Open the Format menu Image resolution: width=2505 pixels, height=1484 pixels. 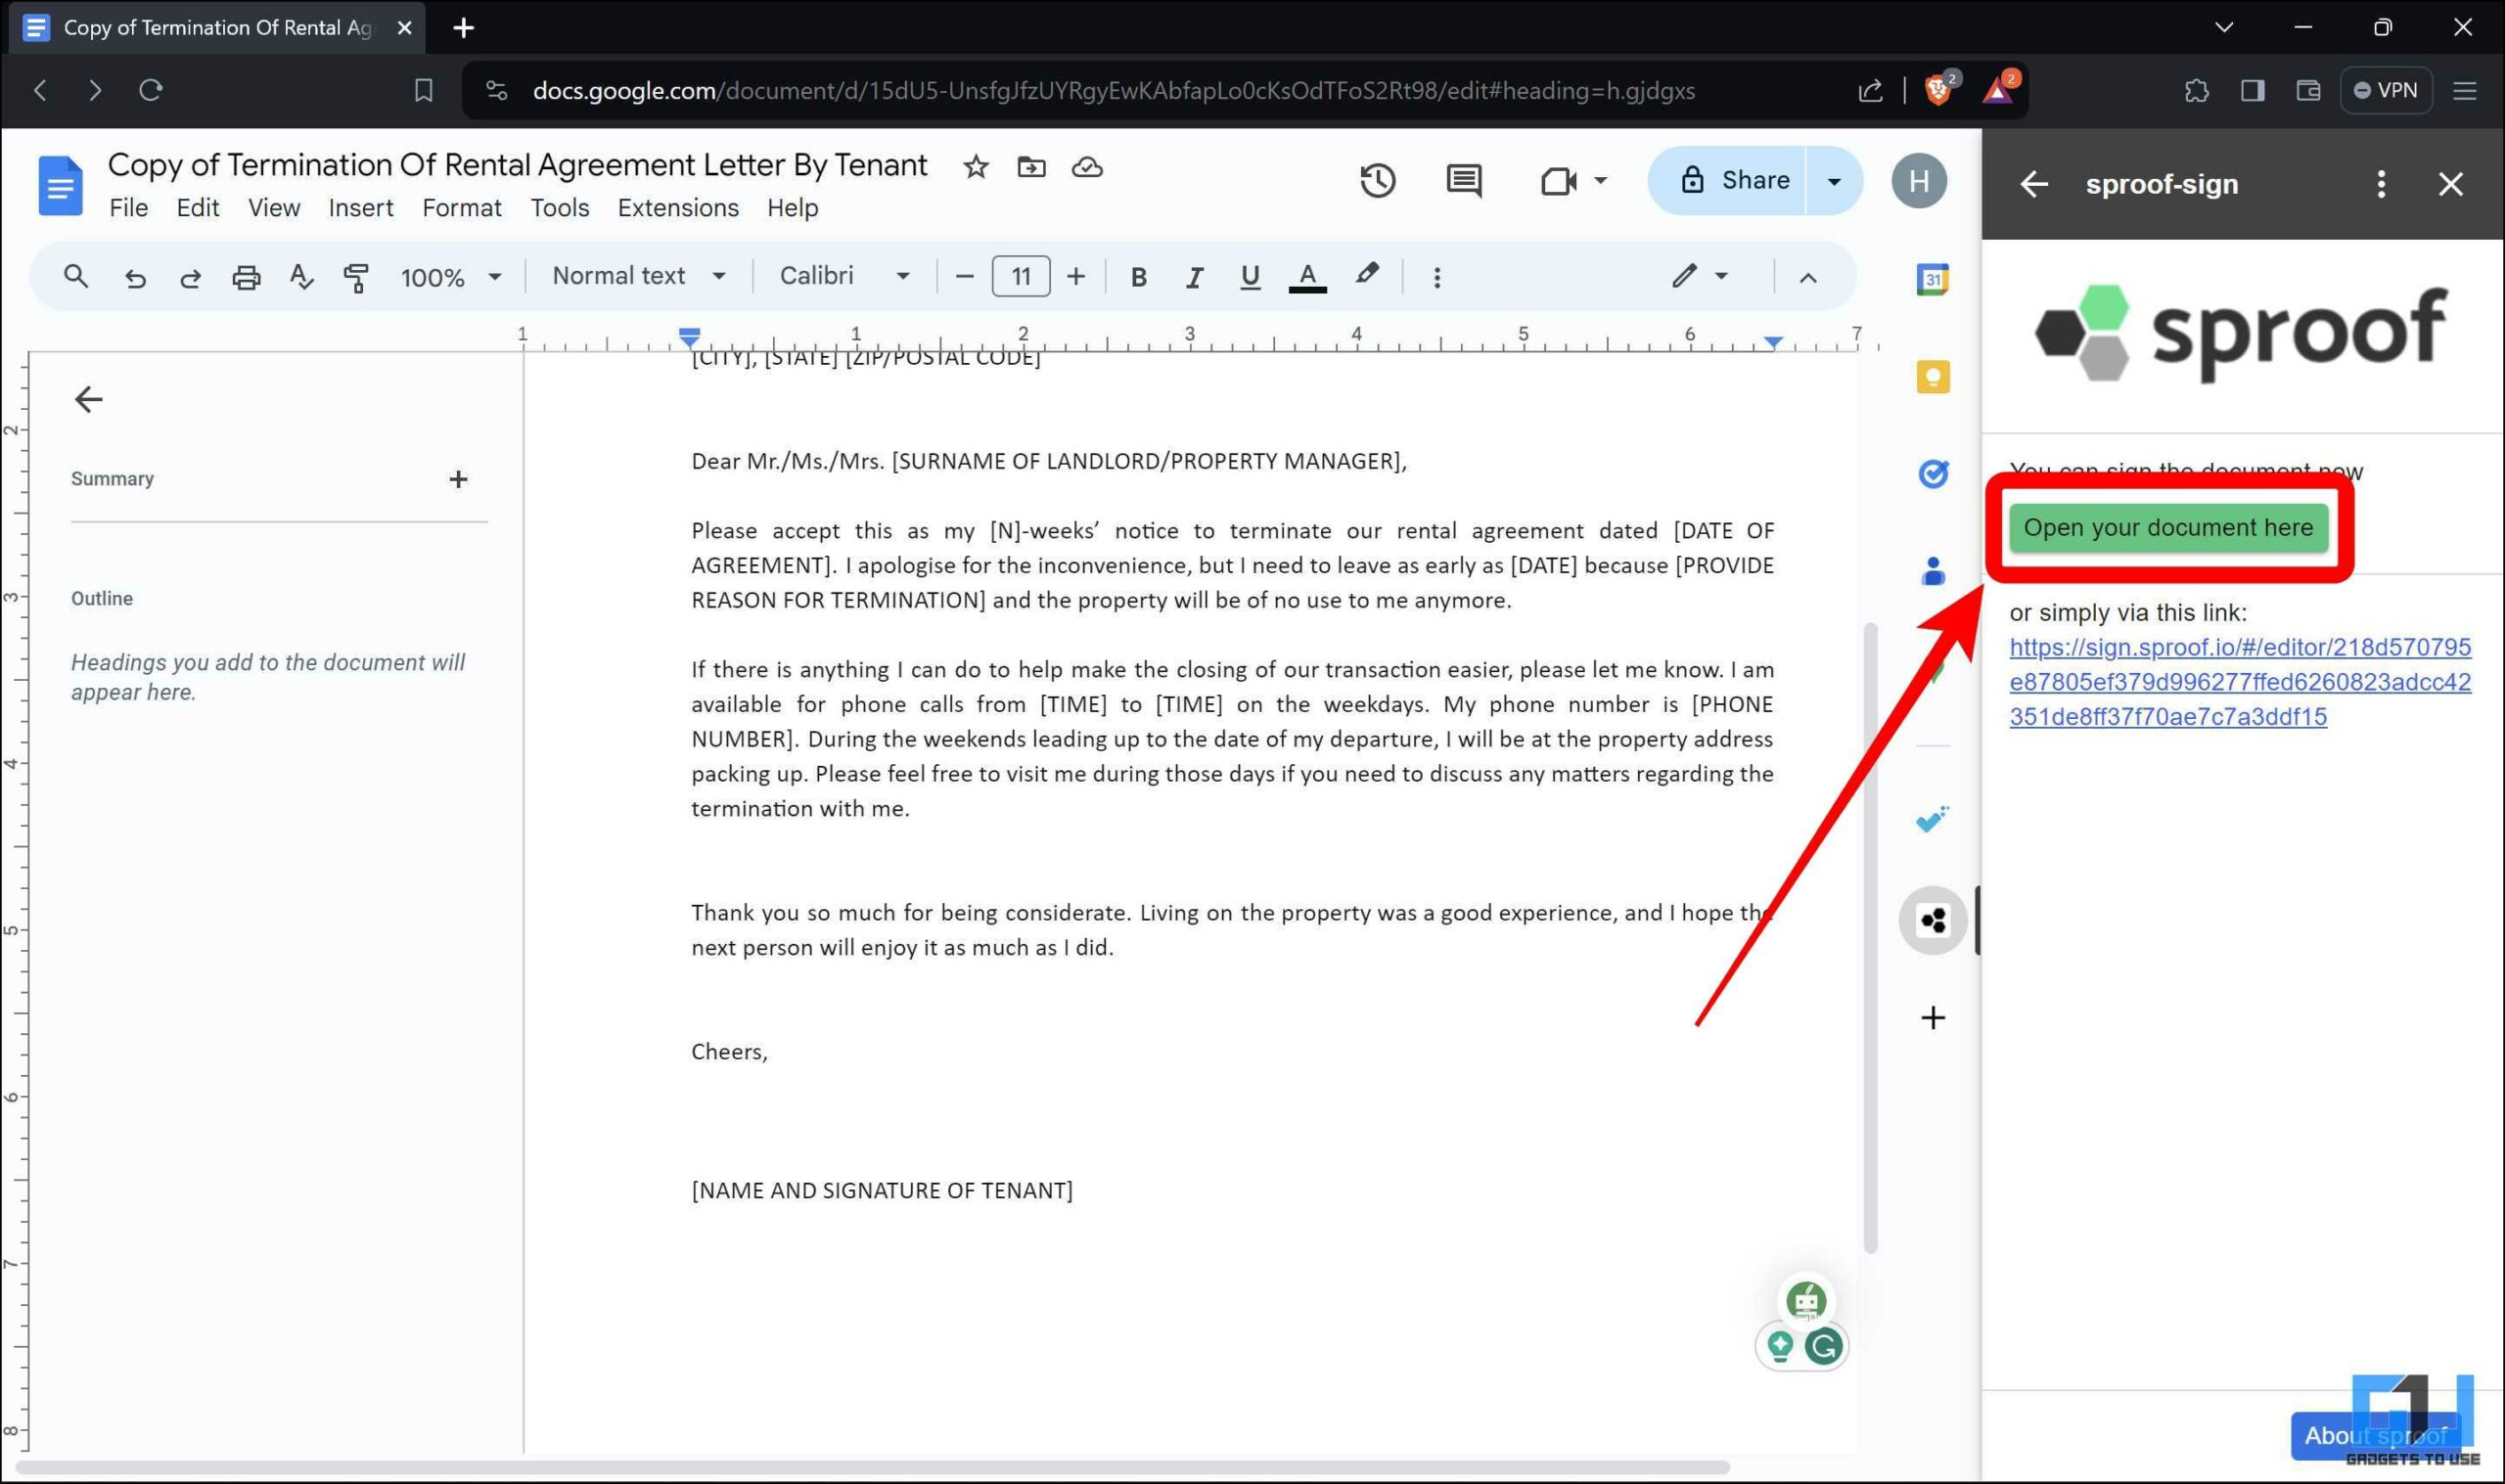pyautogui.click(x=462, y=208)
